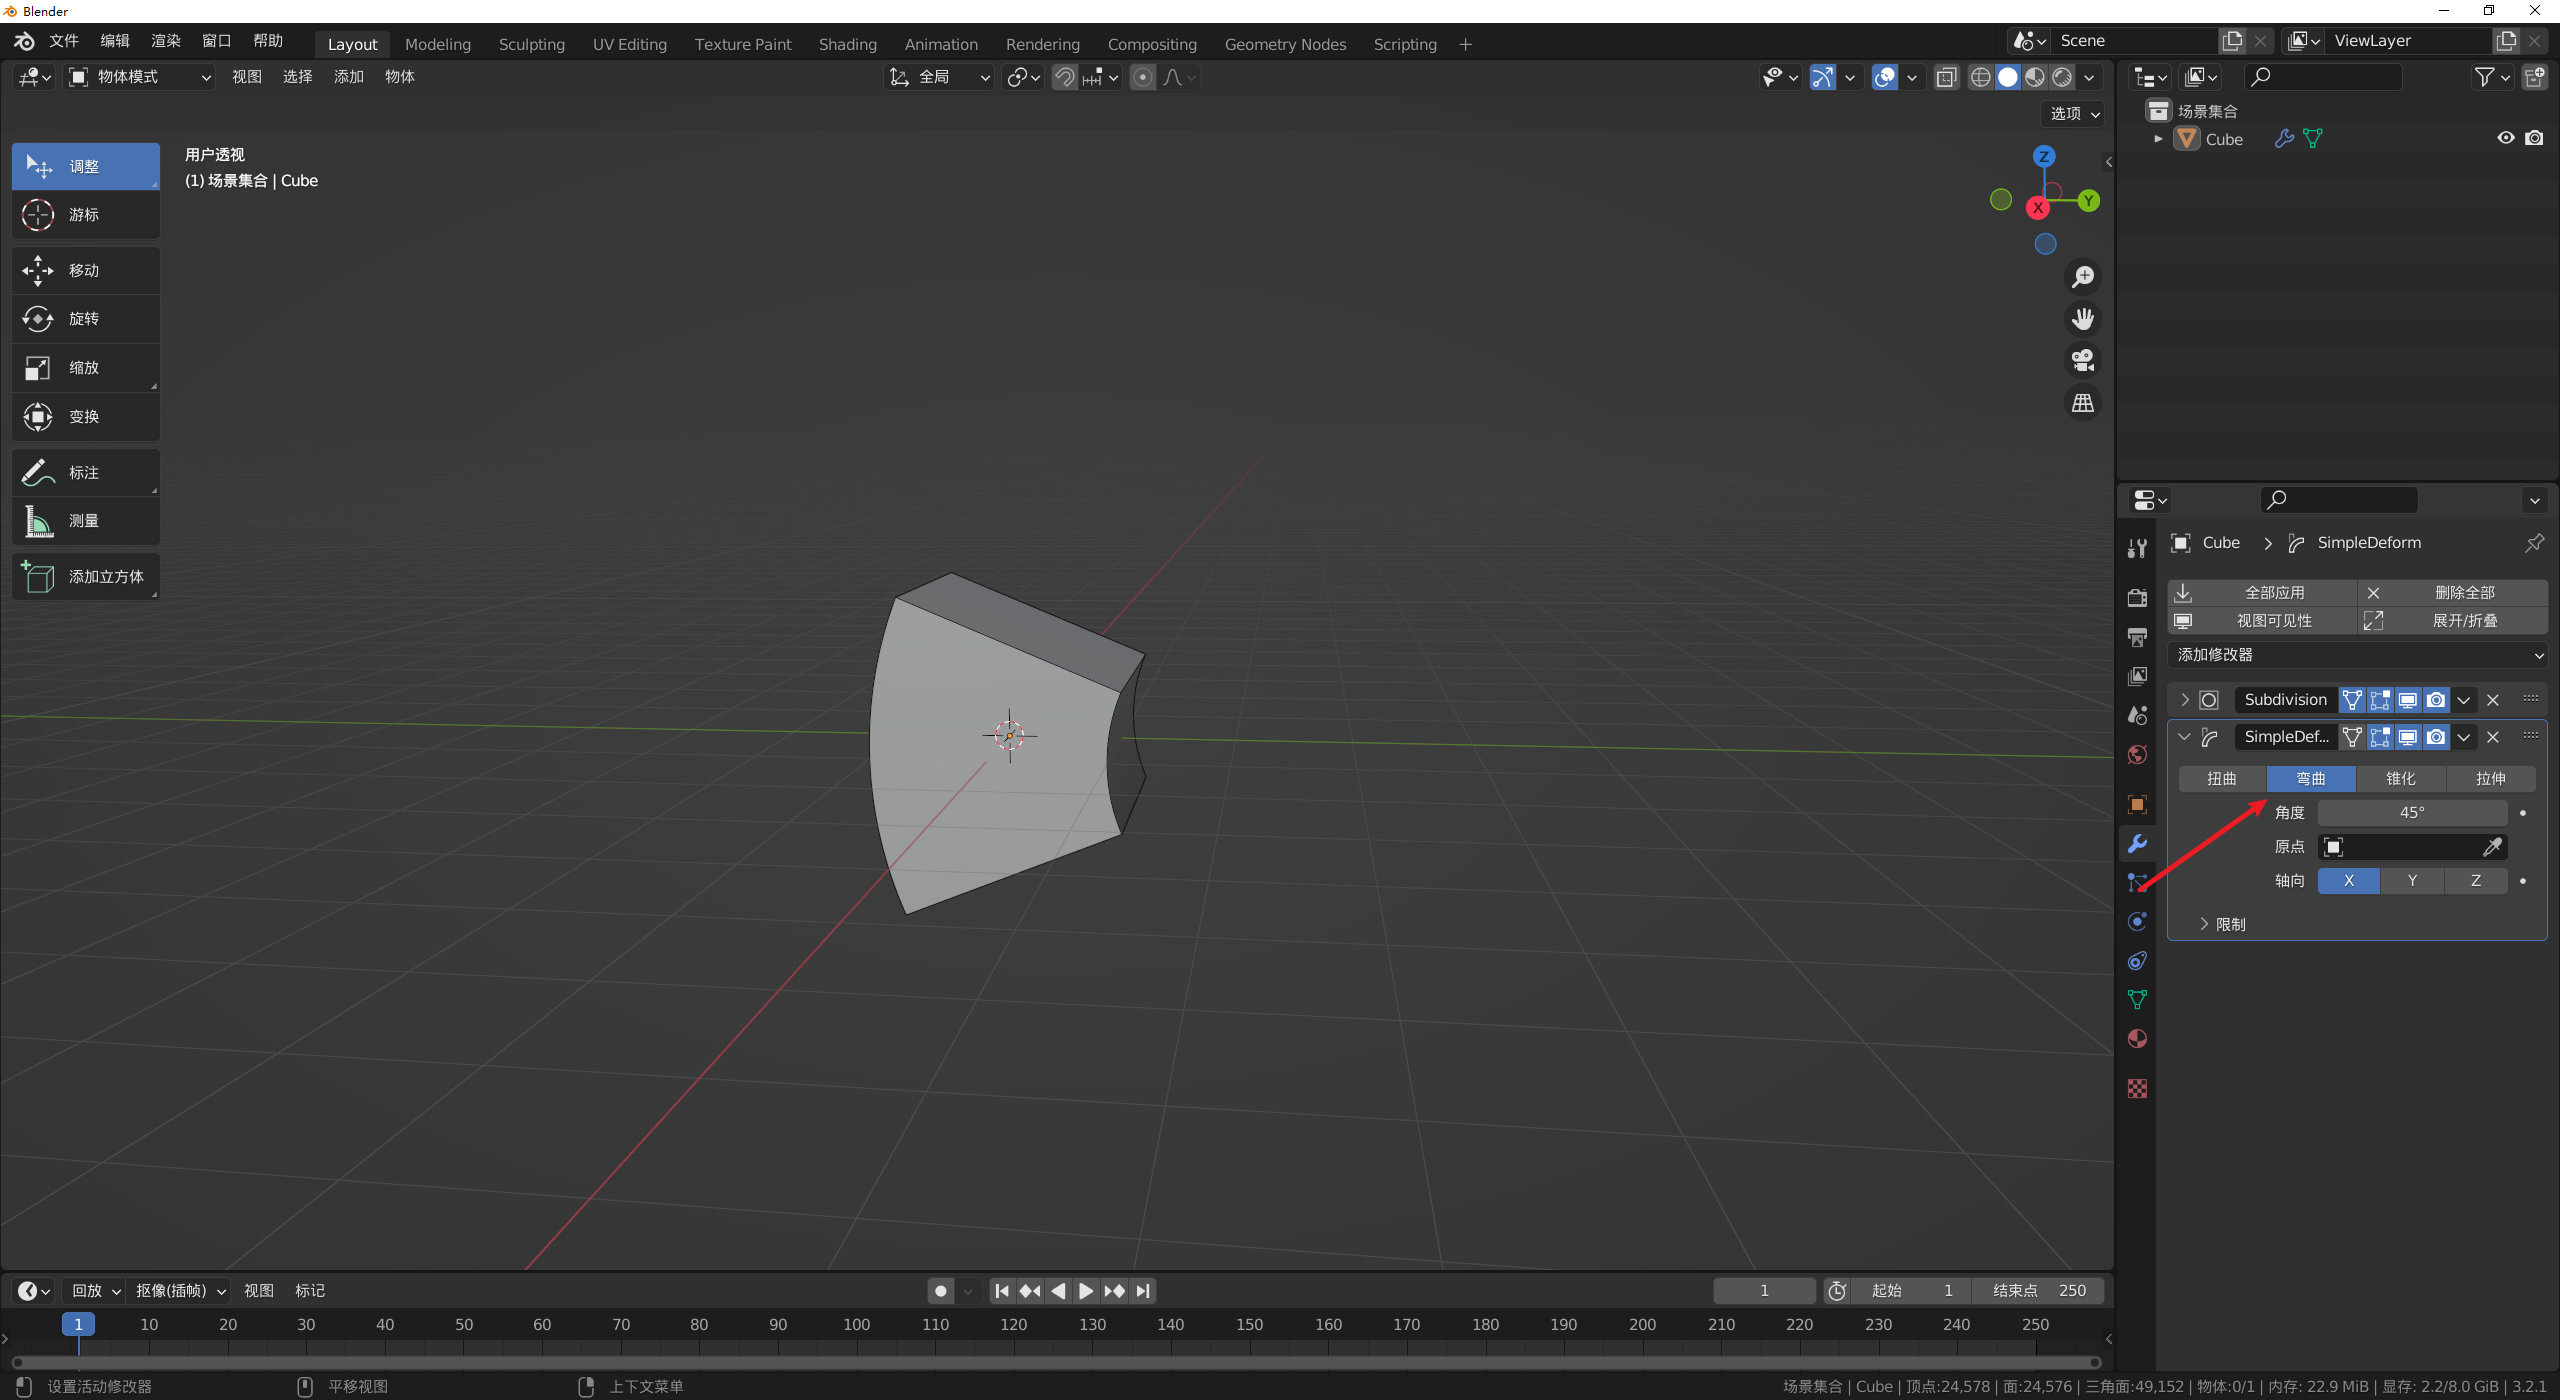Select the Taper (锥化) deform mode
2560x1400 pixels.
tap(2400, 779)
